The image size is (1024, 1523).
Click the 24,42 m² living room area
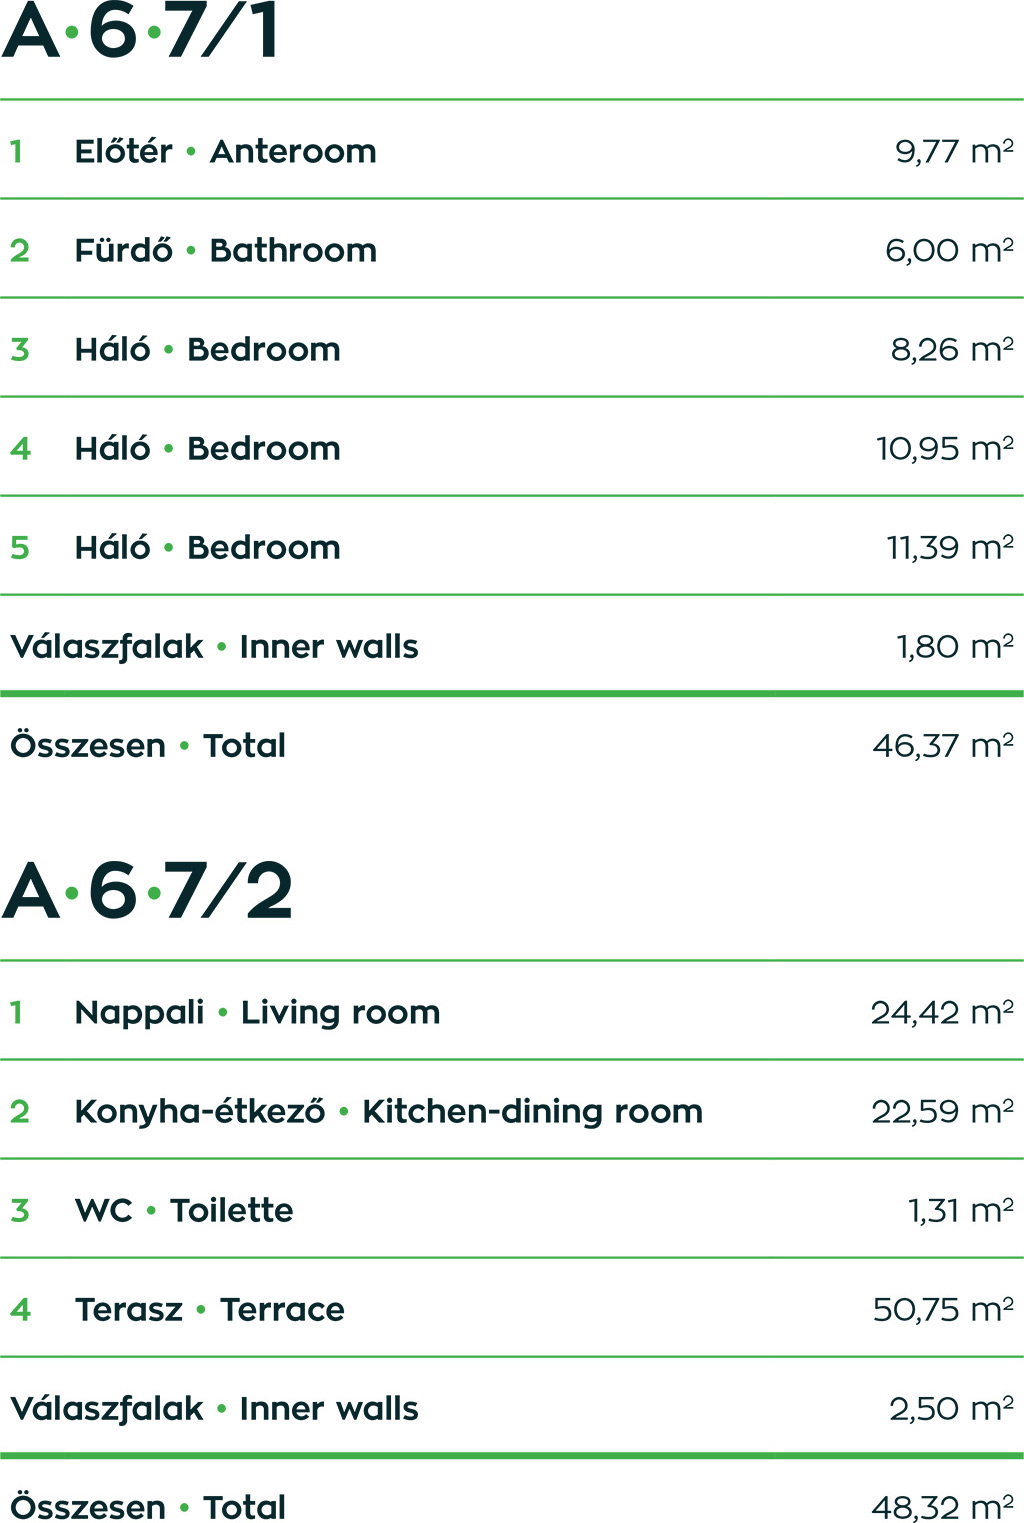pos(941,1012)
